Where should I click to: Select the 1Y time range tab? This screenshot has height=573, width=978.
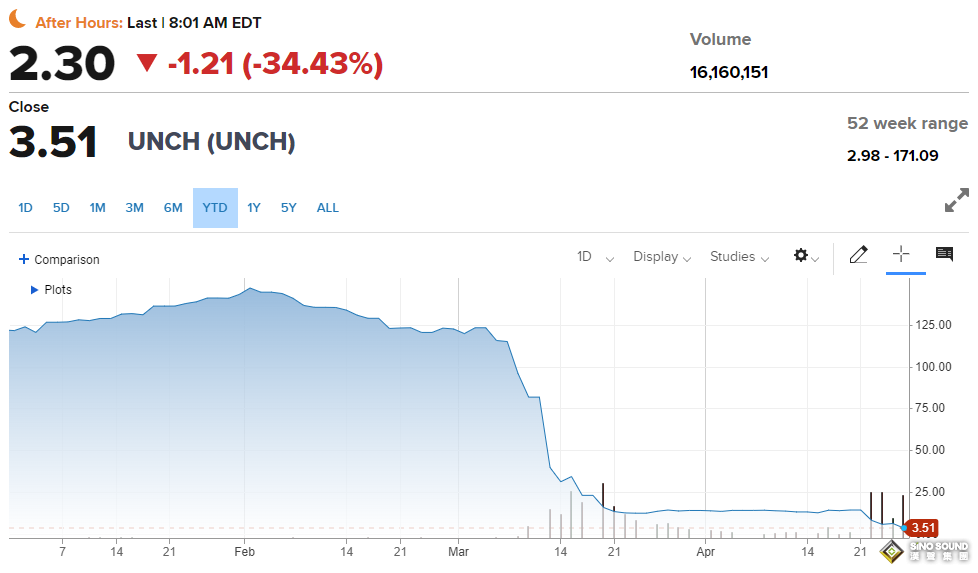pyautogui.click(x=254, y=208)
